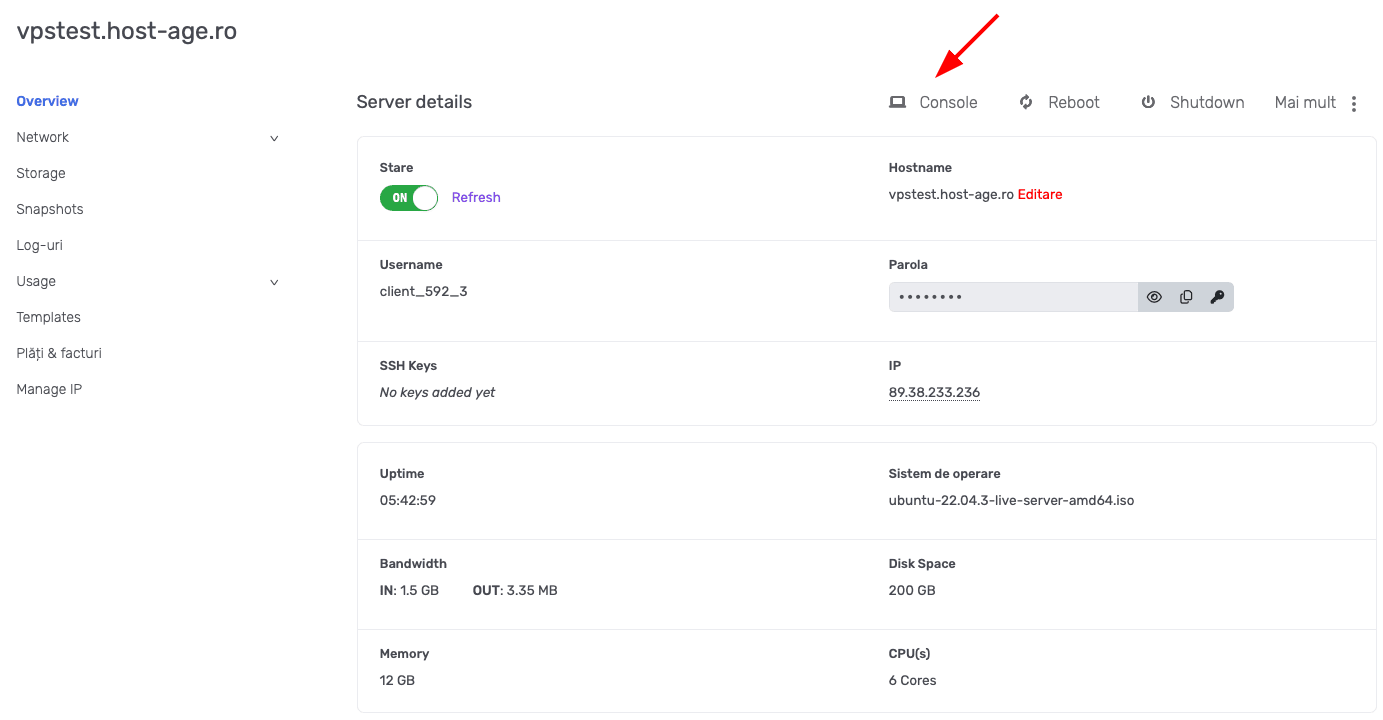Open Manage IP in sidebar
Viewport: 1383px width, 720px height.
(x=49, y=389)
